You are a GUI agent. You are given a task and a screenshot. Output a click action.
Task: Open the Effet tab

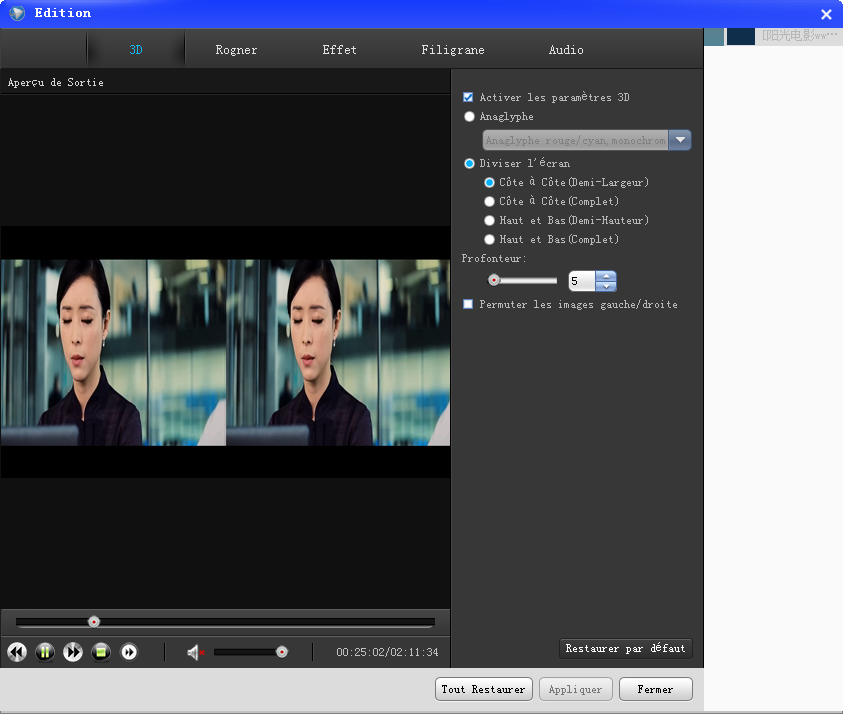tap(339, 49)
